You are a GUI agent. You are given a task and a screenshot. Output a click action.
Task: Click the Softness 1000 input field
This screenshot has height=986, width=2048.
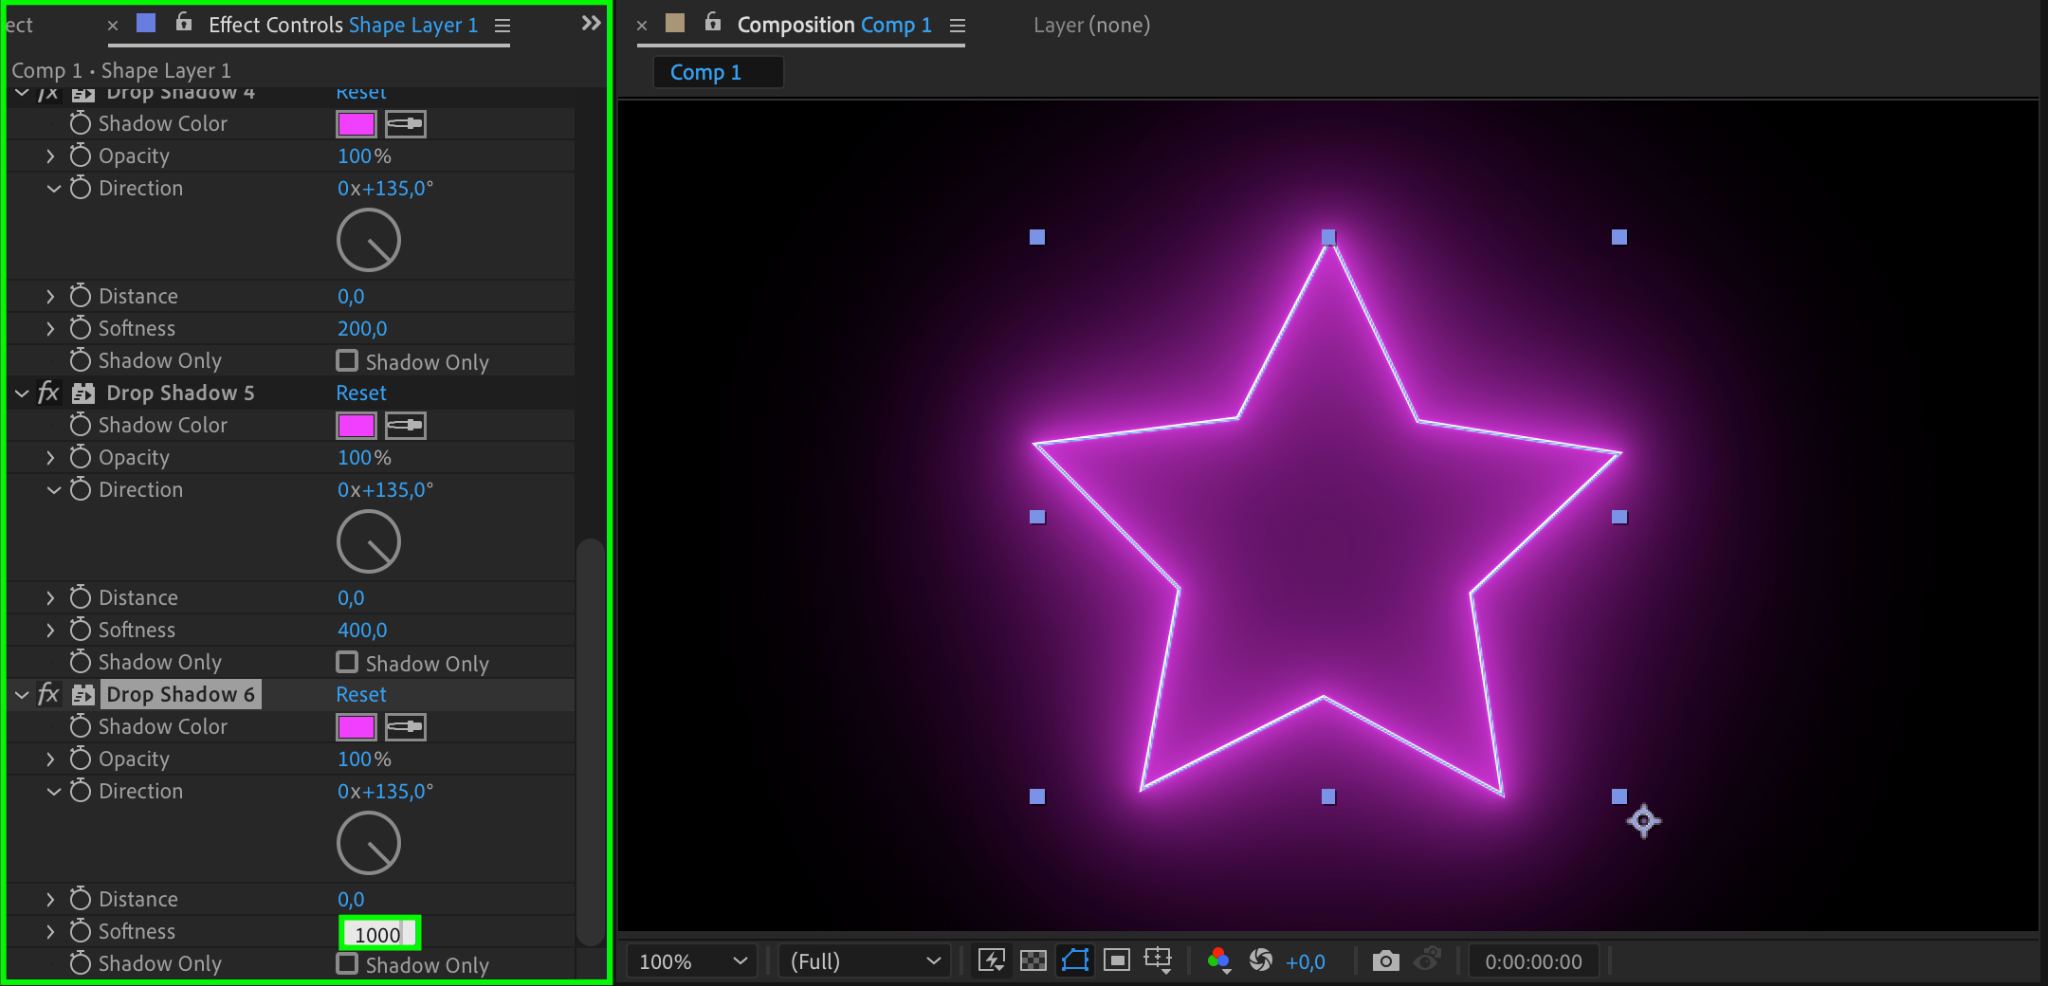[378, 934]
